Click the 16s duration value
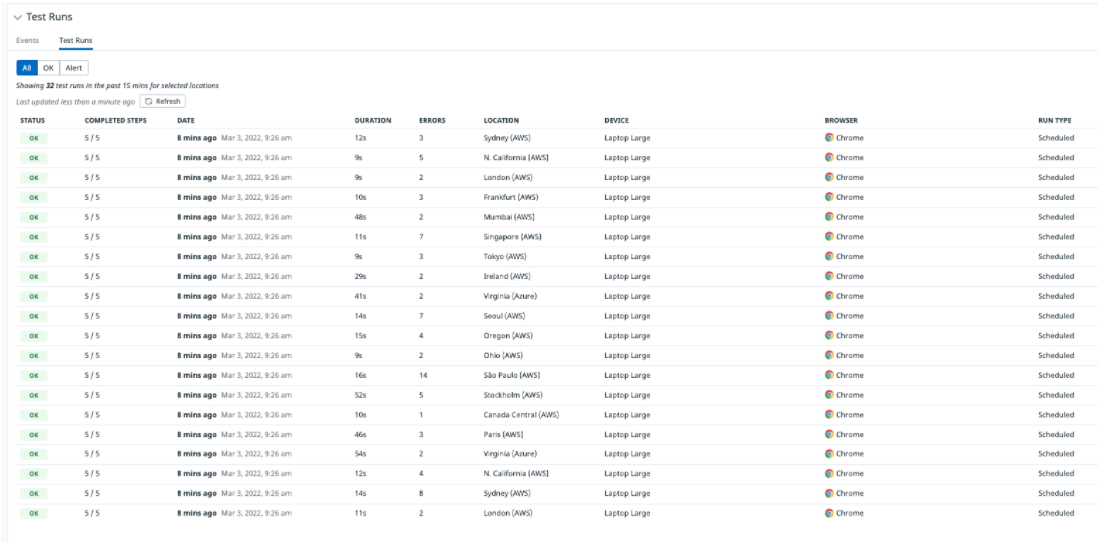 pos(361,375)
